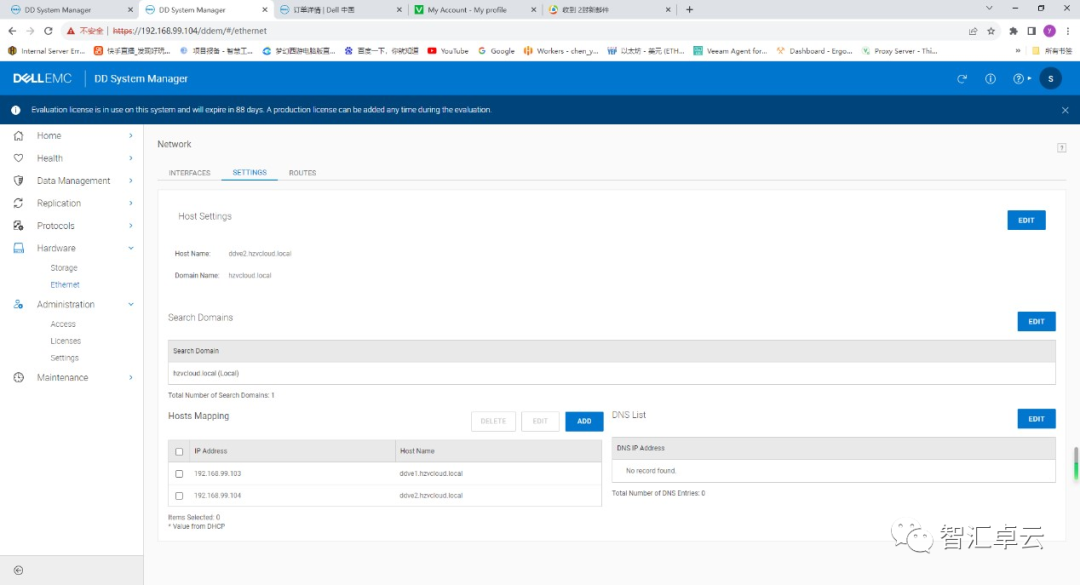
Task: Open browser extensions puzzle icon
Action: pos(1013,31)
